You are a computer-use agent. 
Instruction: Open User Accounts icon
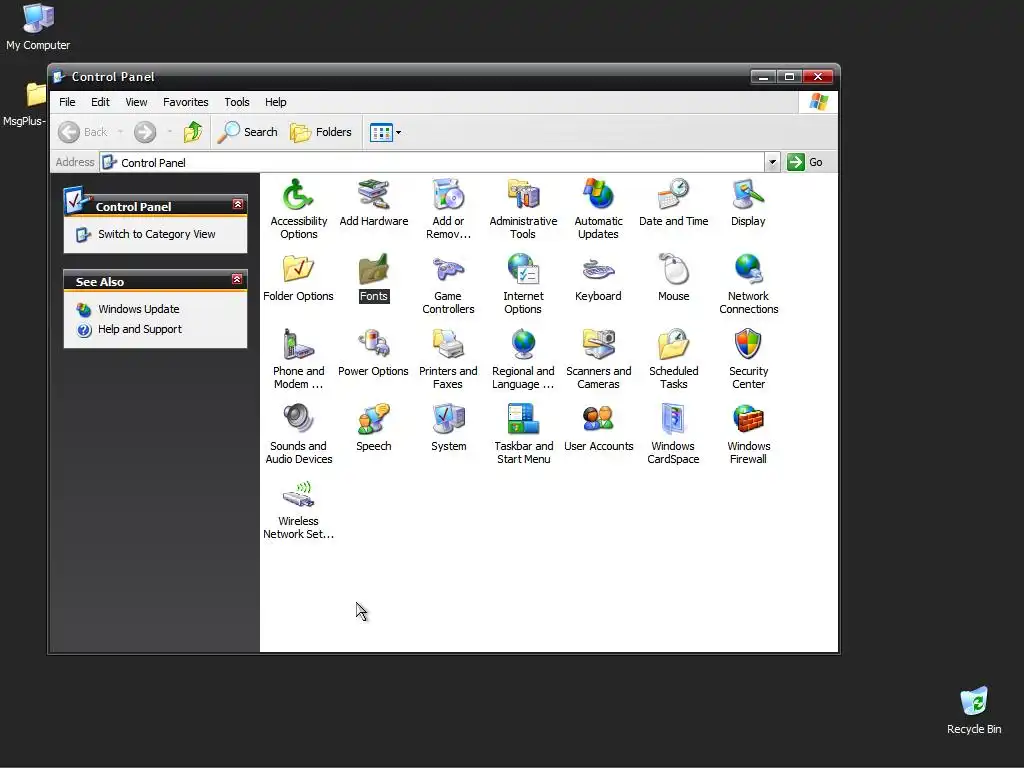pos(598,420)
